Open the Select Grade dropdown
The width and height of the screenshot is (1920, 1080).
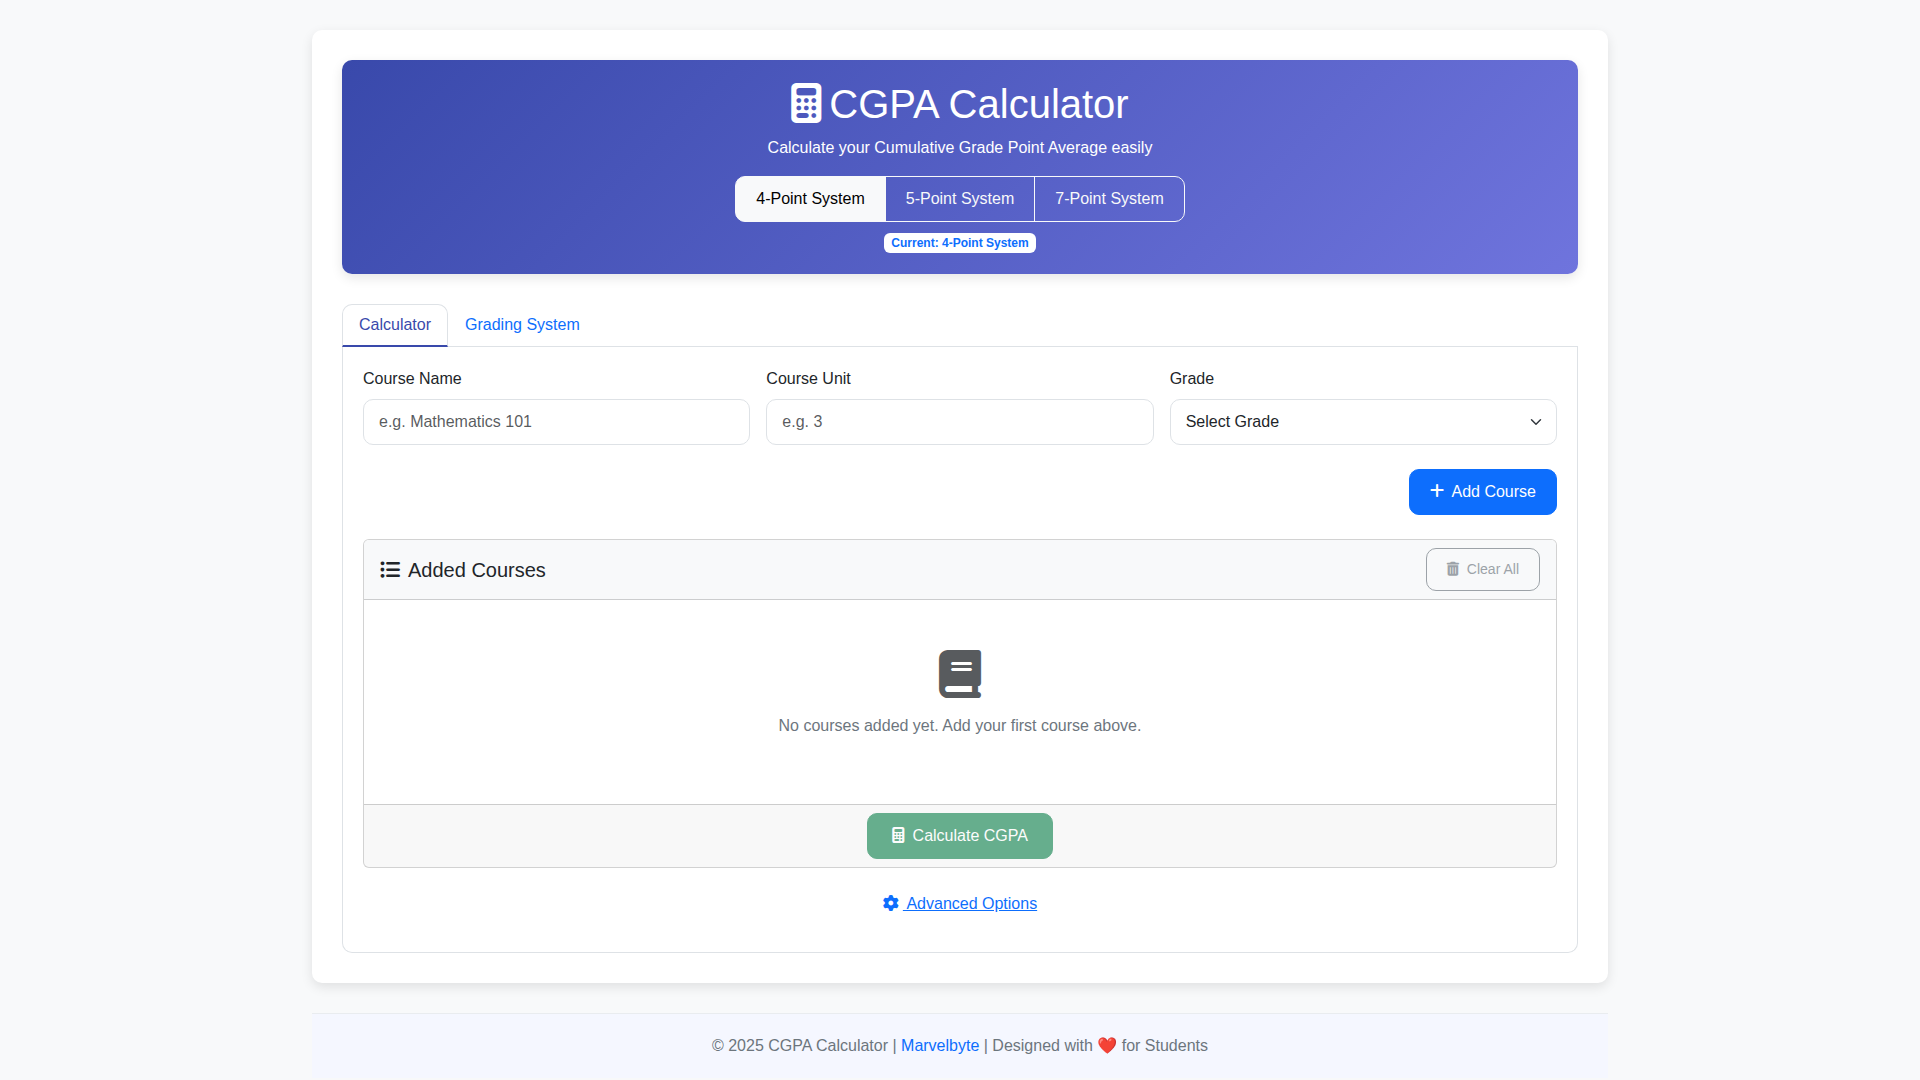[x=1362, y=422]
